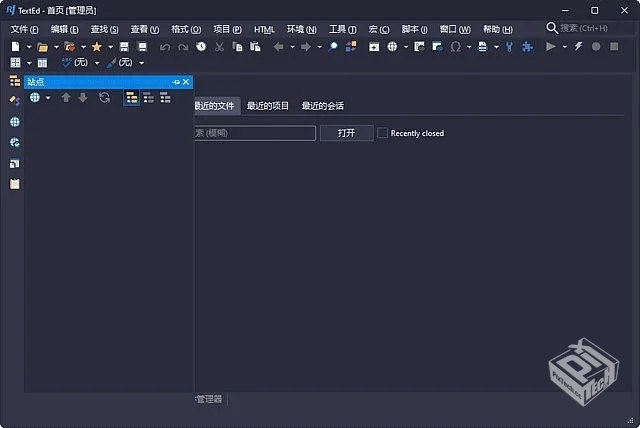The image size is (640, 428).
Task: Create a new file with the blank page icon
Action: pos(16,47)
